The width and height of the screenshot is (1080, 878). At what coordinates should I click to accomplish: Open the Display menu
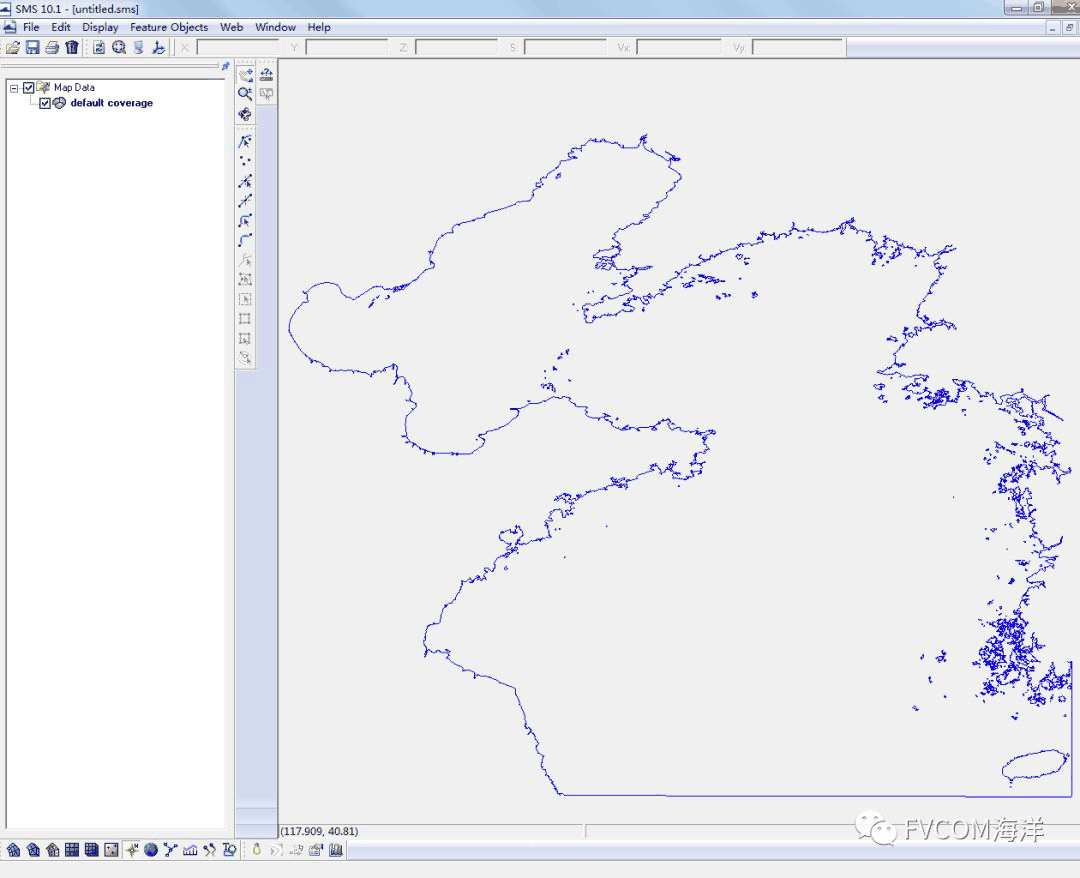100,27
